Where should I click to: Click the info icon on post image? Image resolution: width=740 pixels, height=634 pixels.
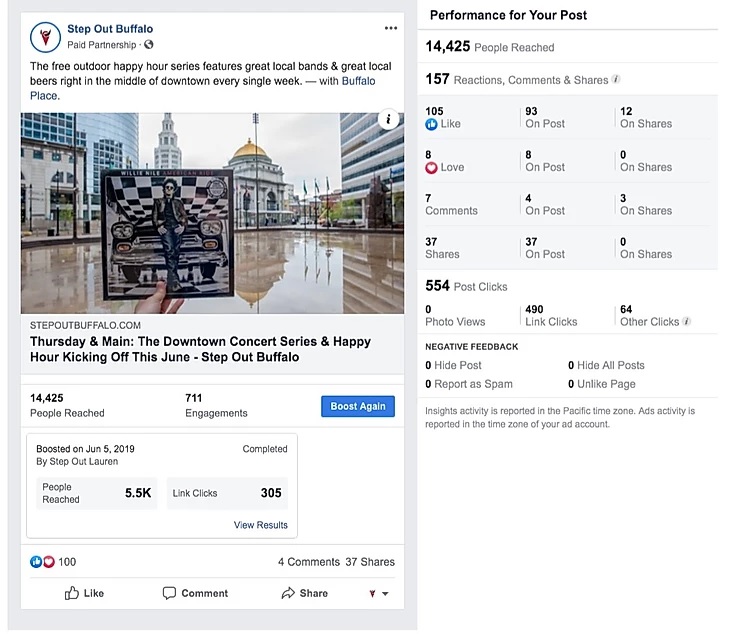(388, 119)
